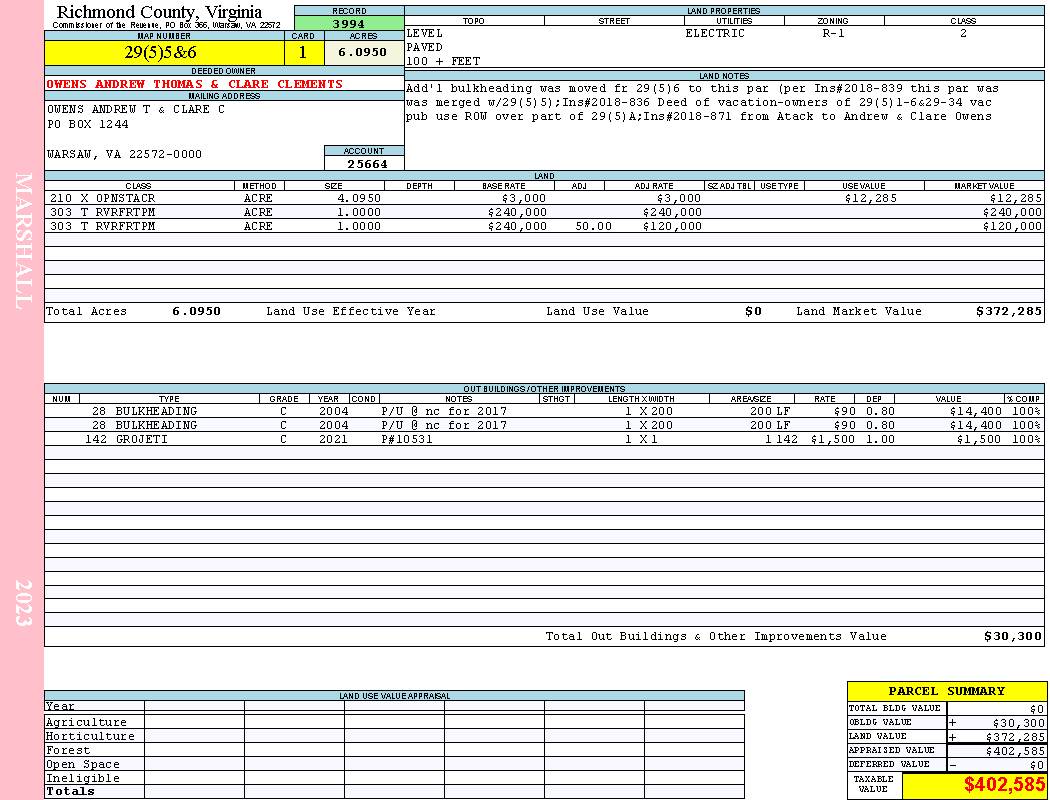Viewport: 1050px width, 800px height.
Task: Select the account number 25664
Action: coord(367,164)
